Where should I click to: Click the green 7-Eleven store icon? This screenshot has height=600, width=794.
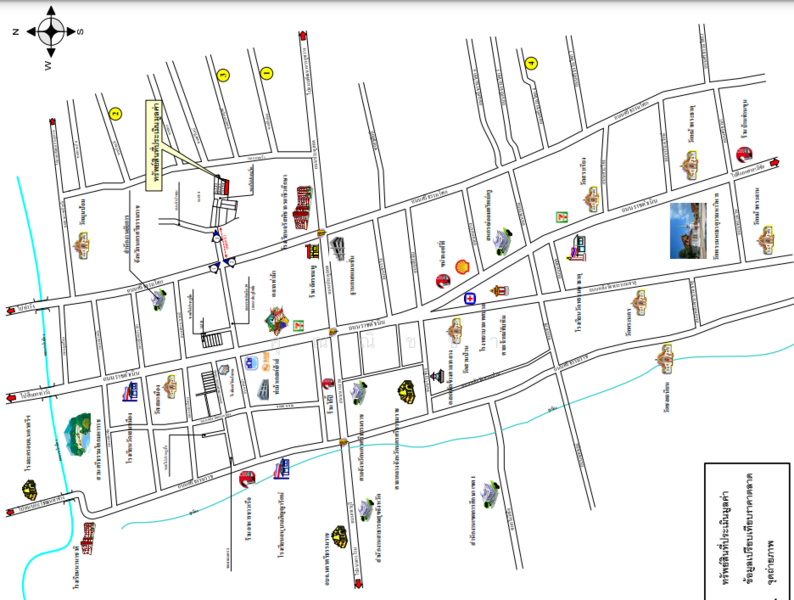(562, 214)
